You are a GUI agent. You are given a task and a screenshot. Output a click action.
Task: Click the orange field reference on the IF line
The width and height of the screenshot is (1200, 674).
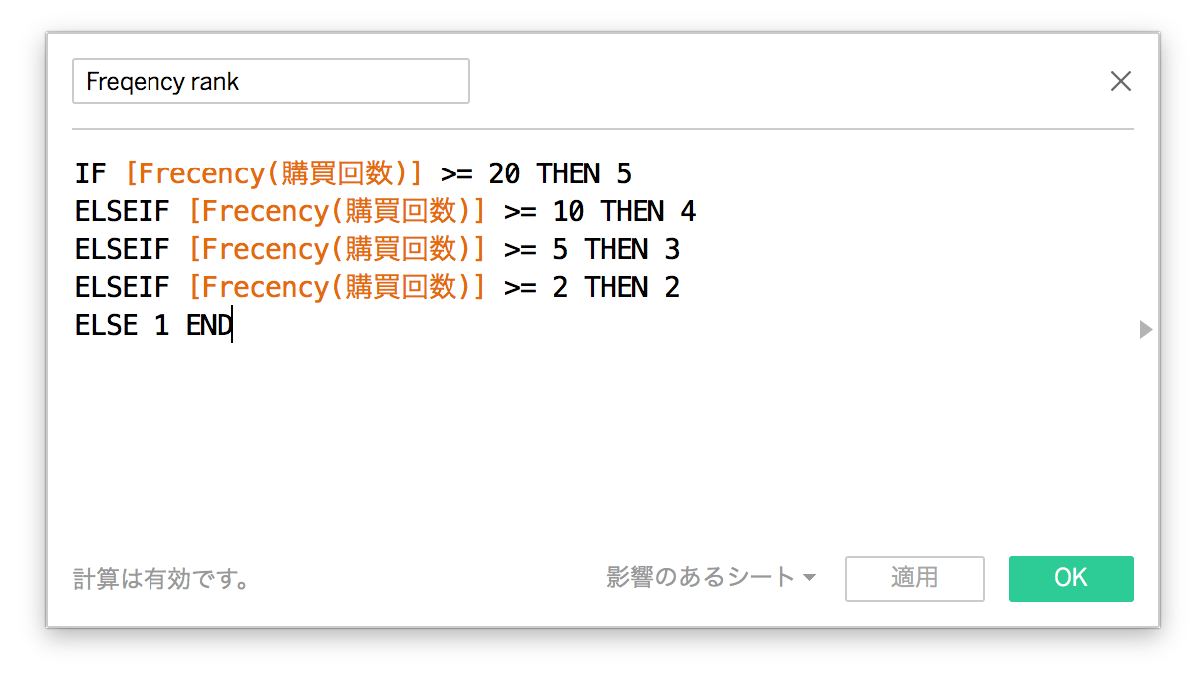coord(274,174)
